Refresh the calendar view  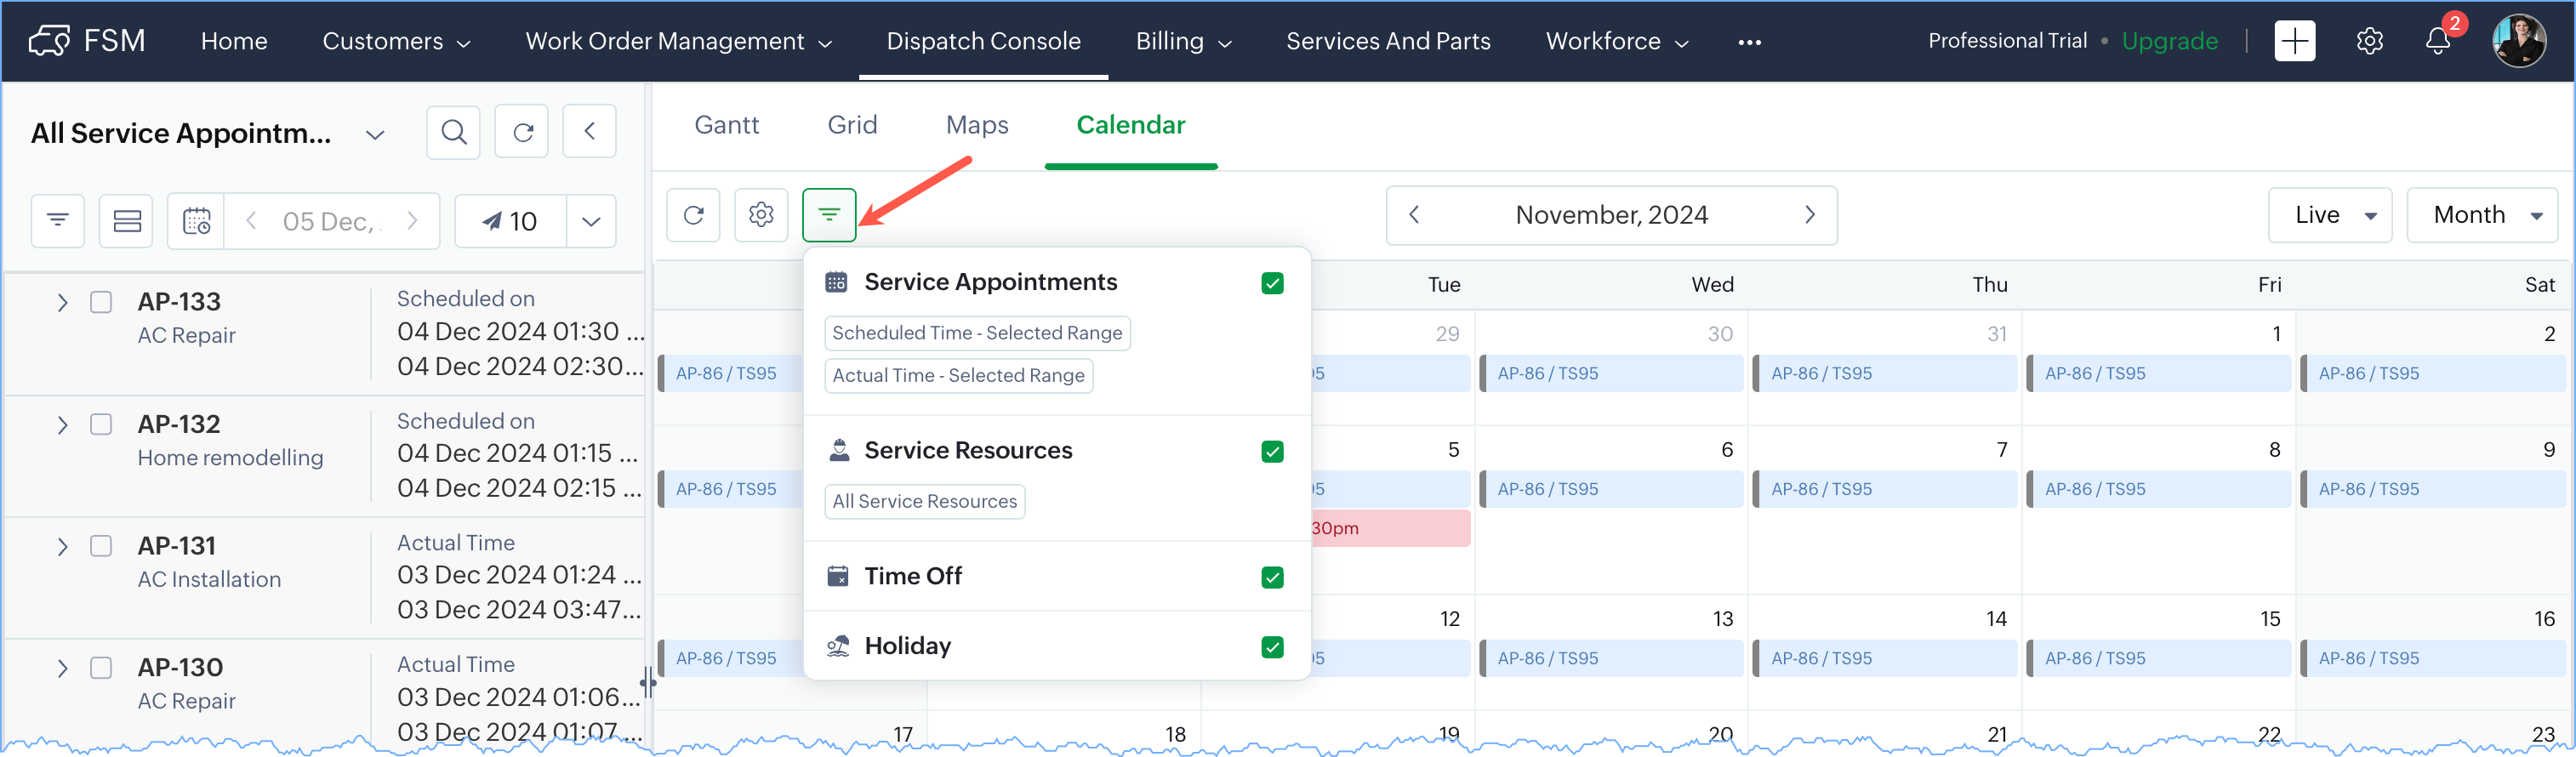[x=693, y=215]
